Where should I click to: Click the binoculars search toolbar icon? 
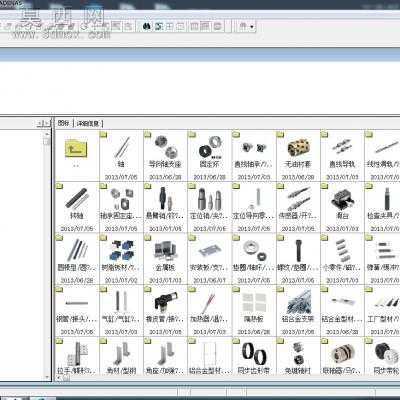147,26
